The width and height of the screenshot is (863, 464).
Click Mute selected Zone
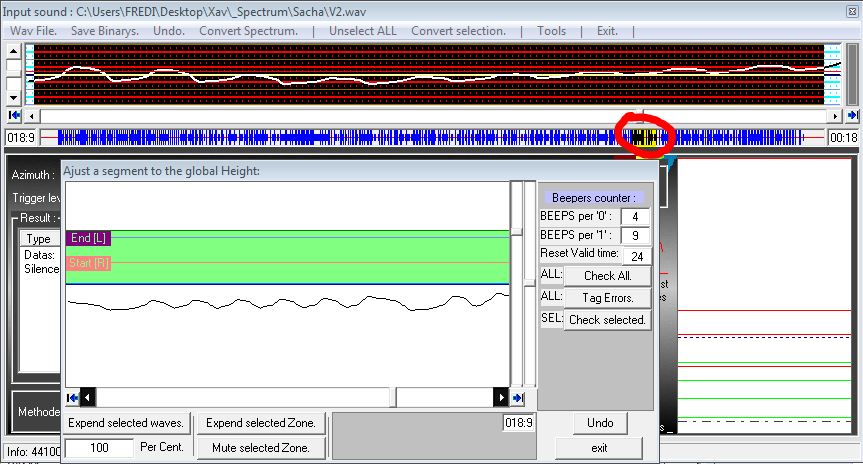tap(260, 448)
